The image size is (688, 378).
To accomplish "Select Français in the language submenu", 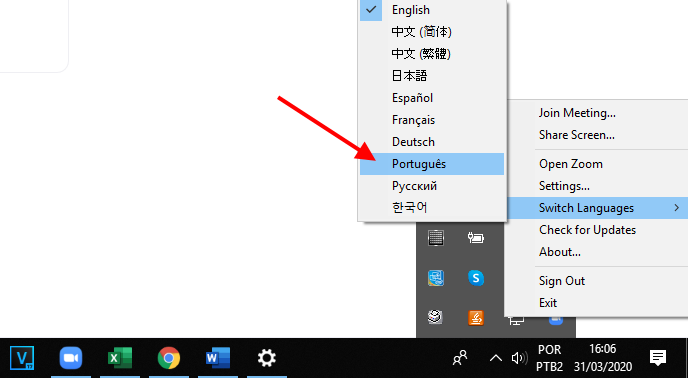I will 432,120.
